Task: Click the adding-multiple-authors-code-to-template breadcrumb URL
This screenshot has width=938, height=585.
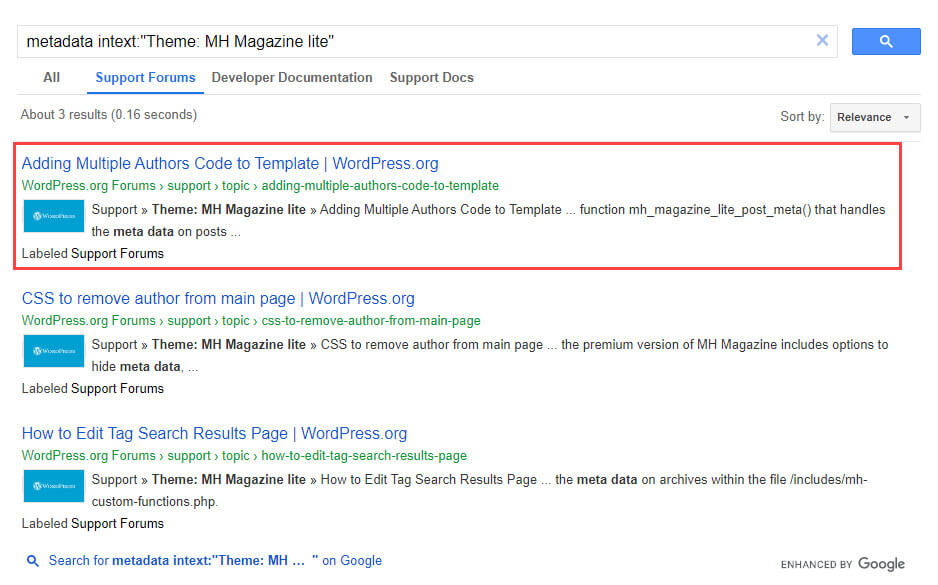Action: tap(380, 185)
